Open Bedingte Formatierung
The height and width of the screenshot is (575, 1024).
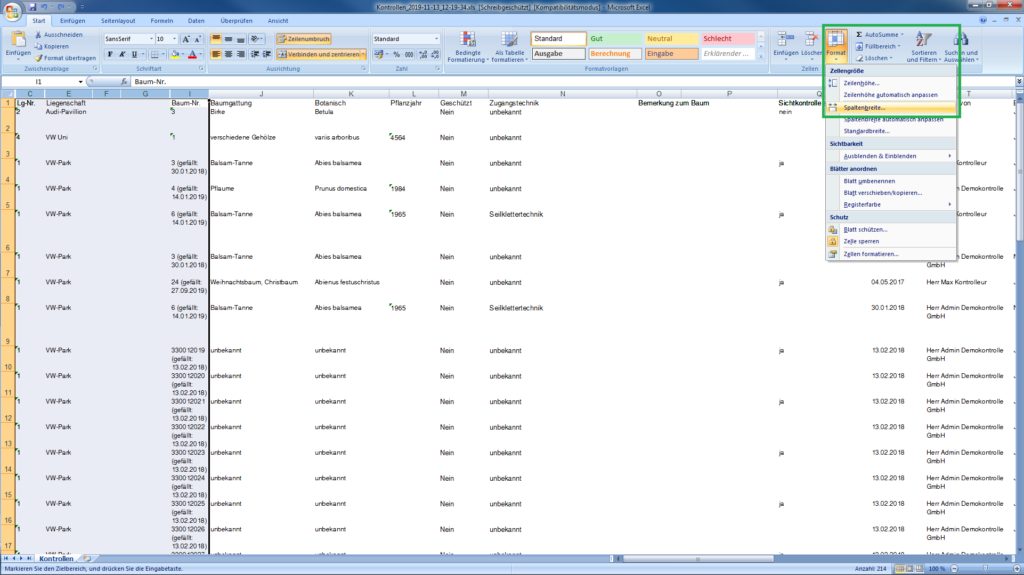click(467, 45)
